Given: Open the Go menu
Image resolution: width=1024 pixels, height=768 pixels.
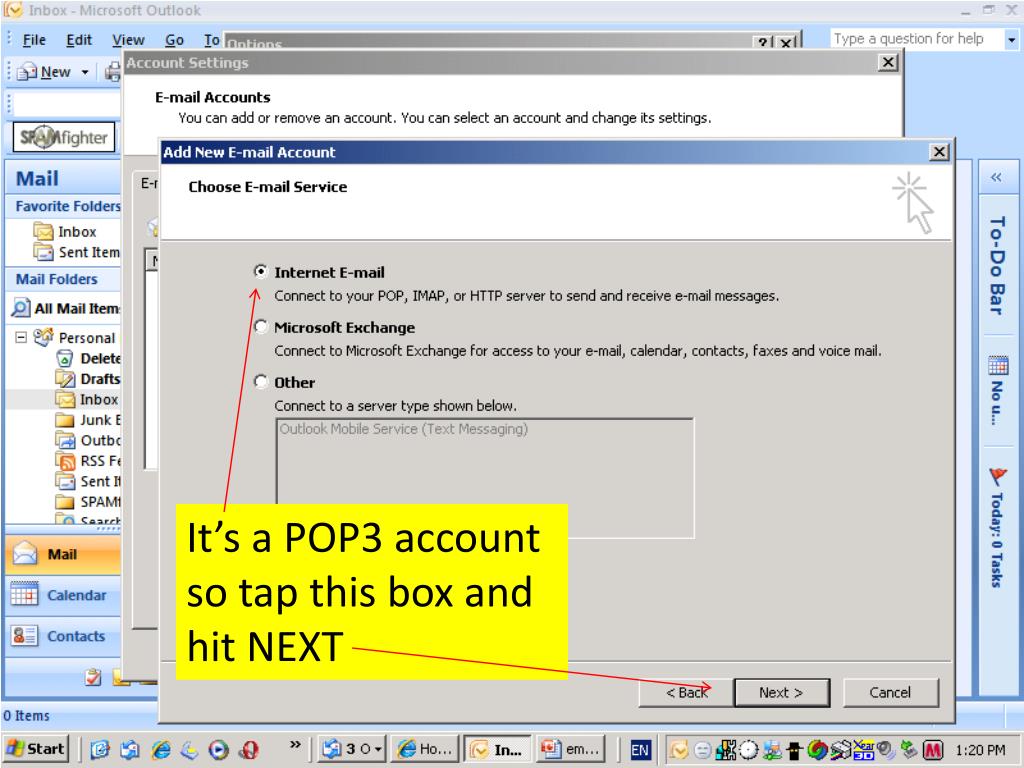Looking at the screenshot, I should (174, 40).
